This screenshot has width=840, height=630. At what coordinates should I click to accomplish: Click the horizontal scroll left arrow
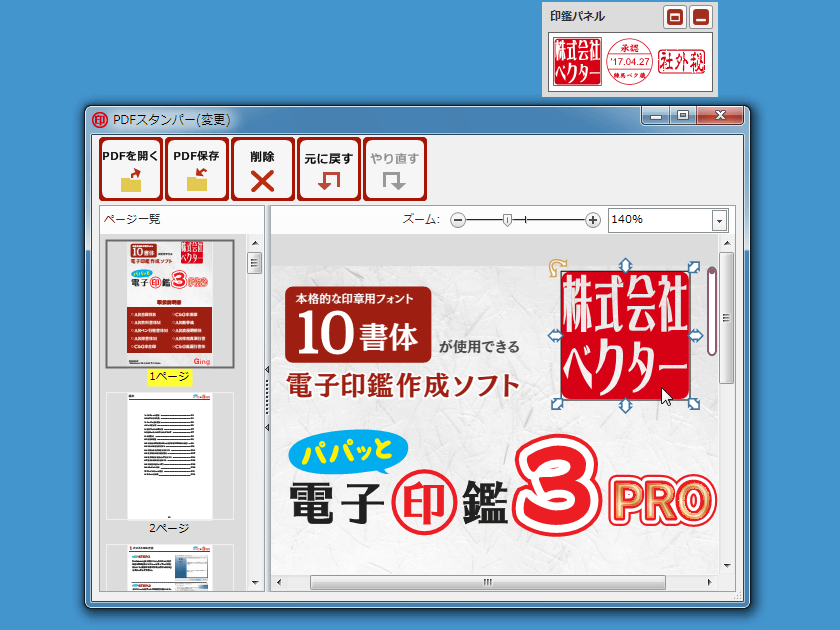click(x=279, y=582)
